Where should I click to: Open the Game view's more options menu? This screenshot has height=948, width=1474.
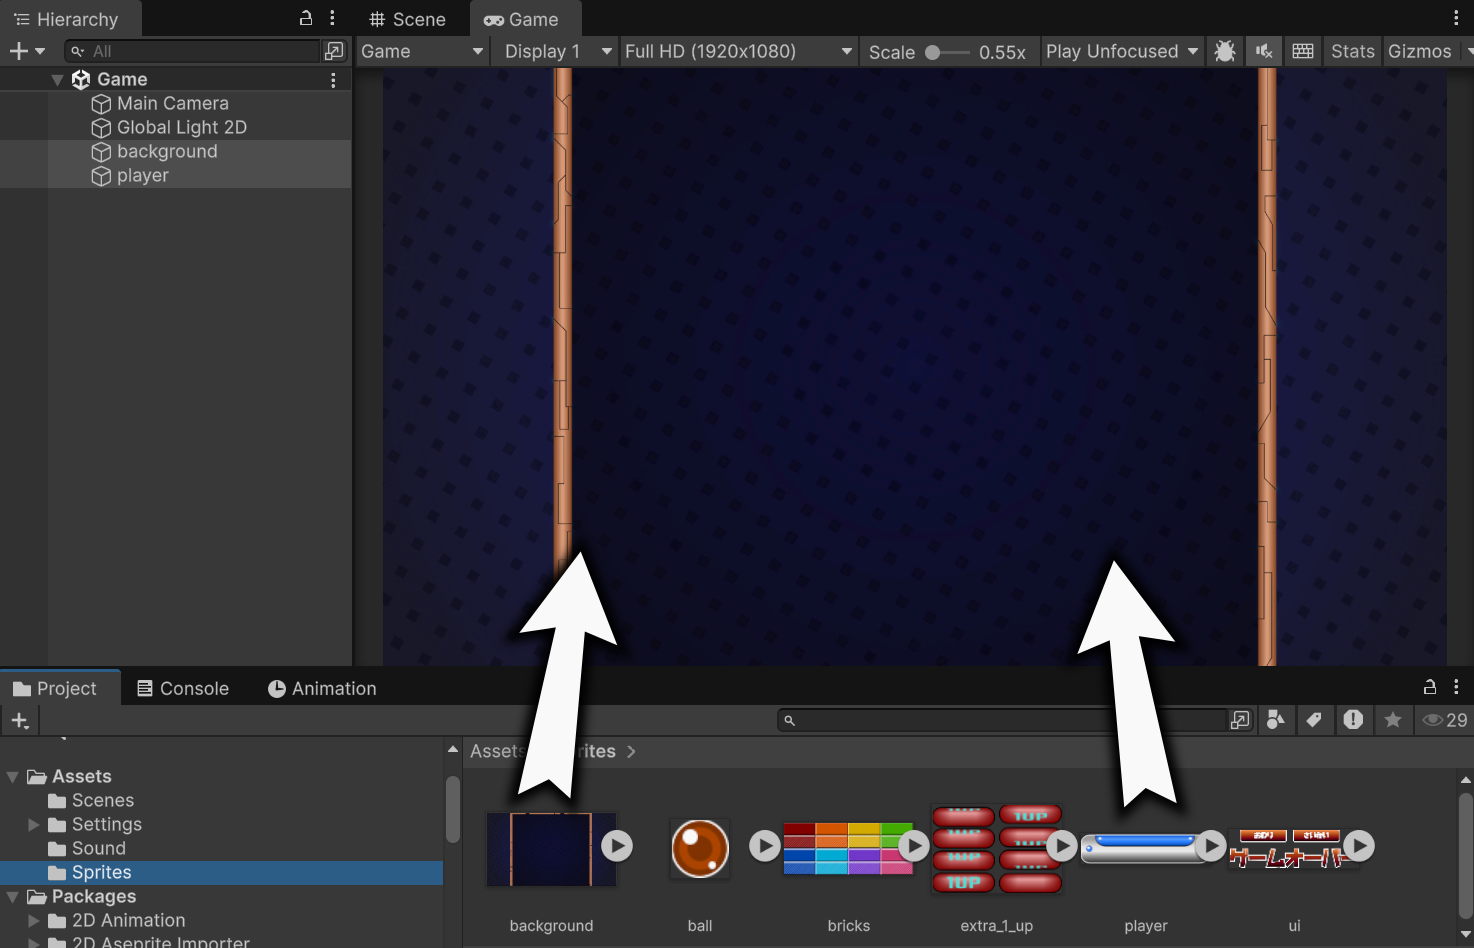pyautogui.click(x=1456, y=18)
